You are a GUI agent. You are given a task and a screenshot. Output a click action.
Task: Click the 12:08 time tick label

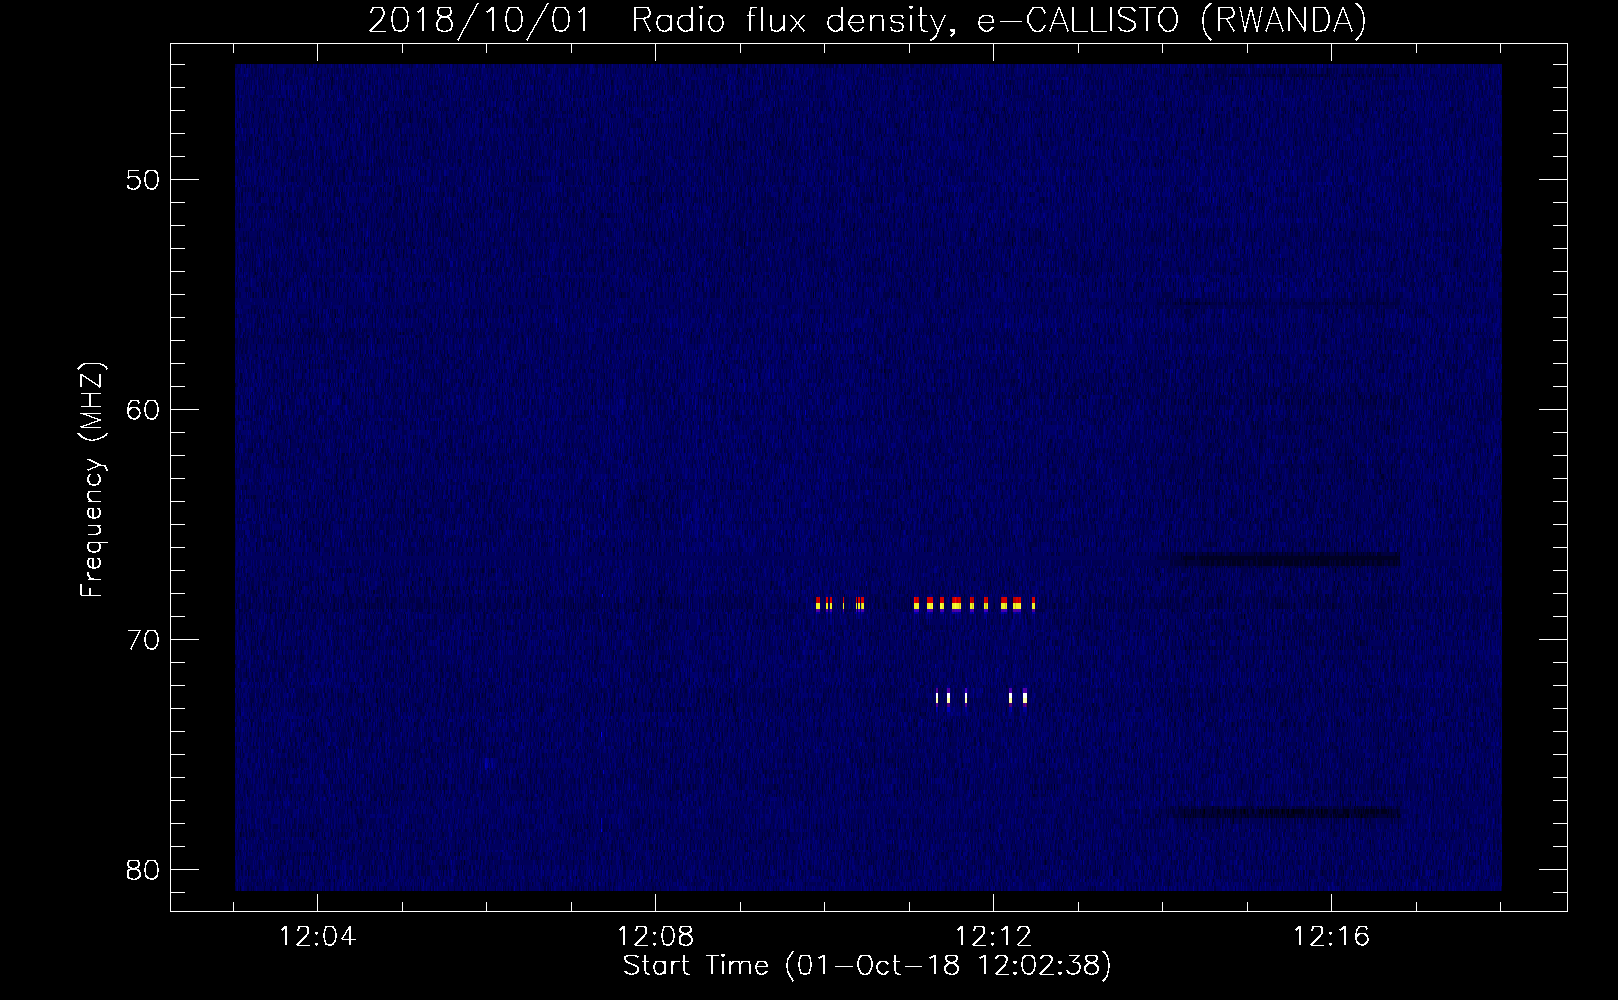[x=655, y=937]
